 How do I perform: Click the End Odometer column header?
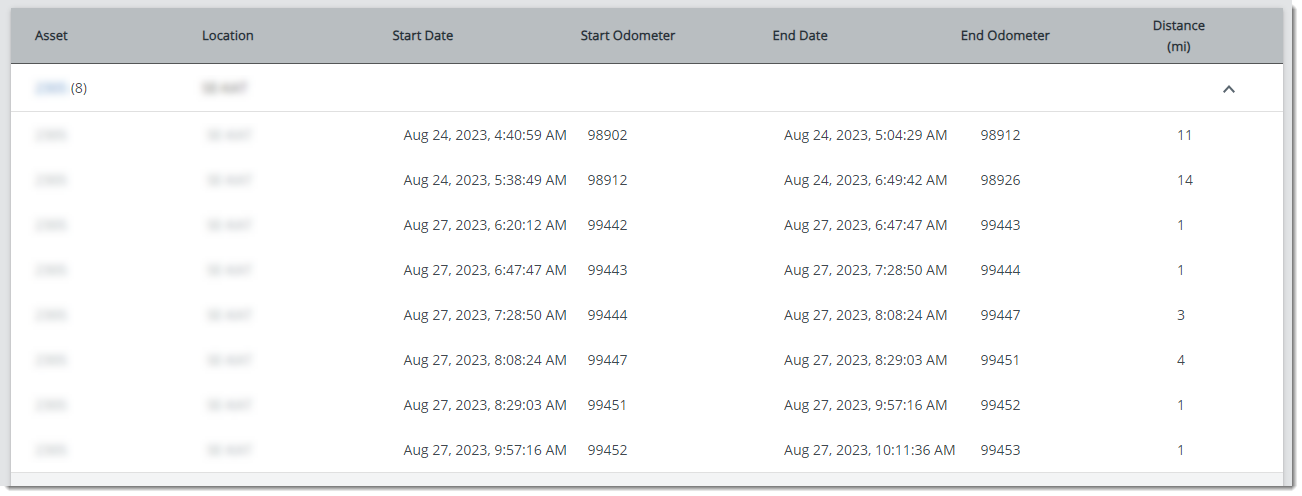pos(1005,35)
